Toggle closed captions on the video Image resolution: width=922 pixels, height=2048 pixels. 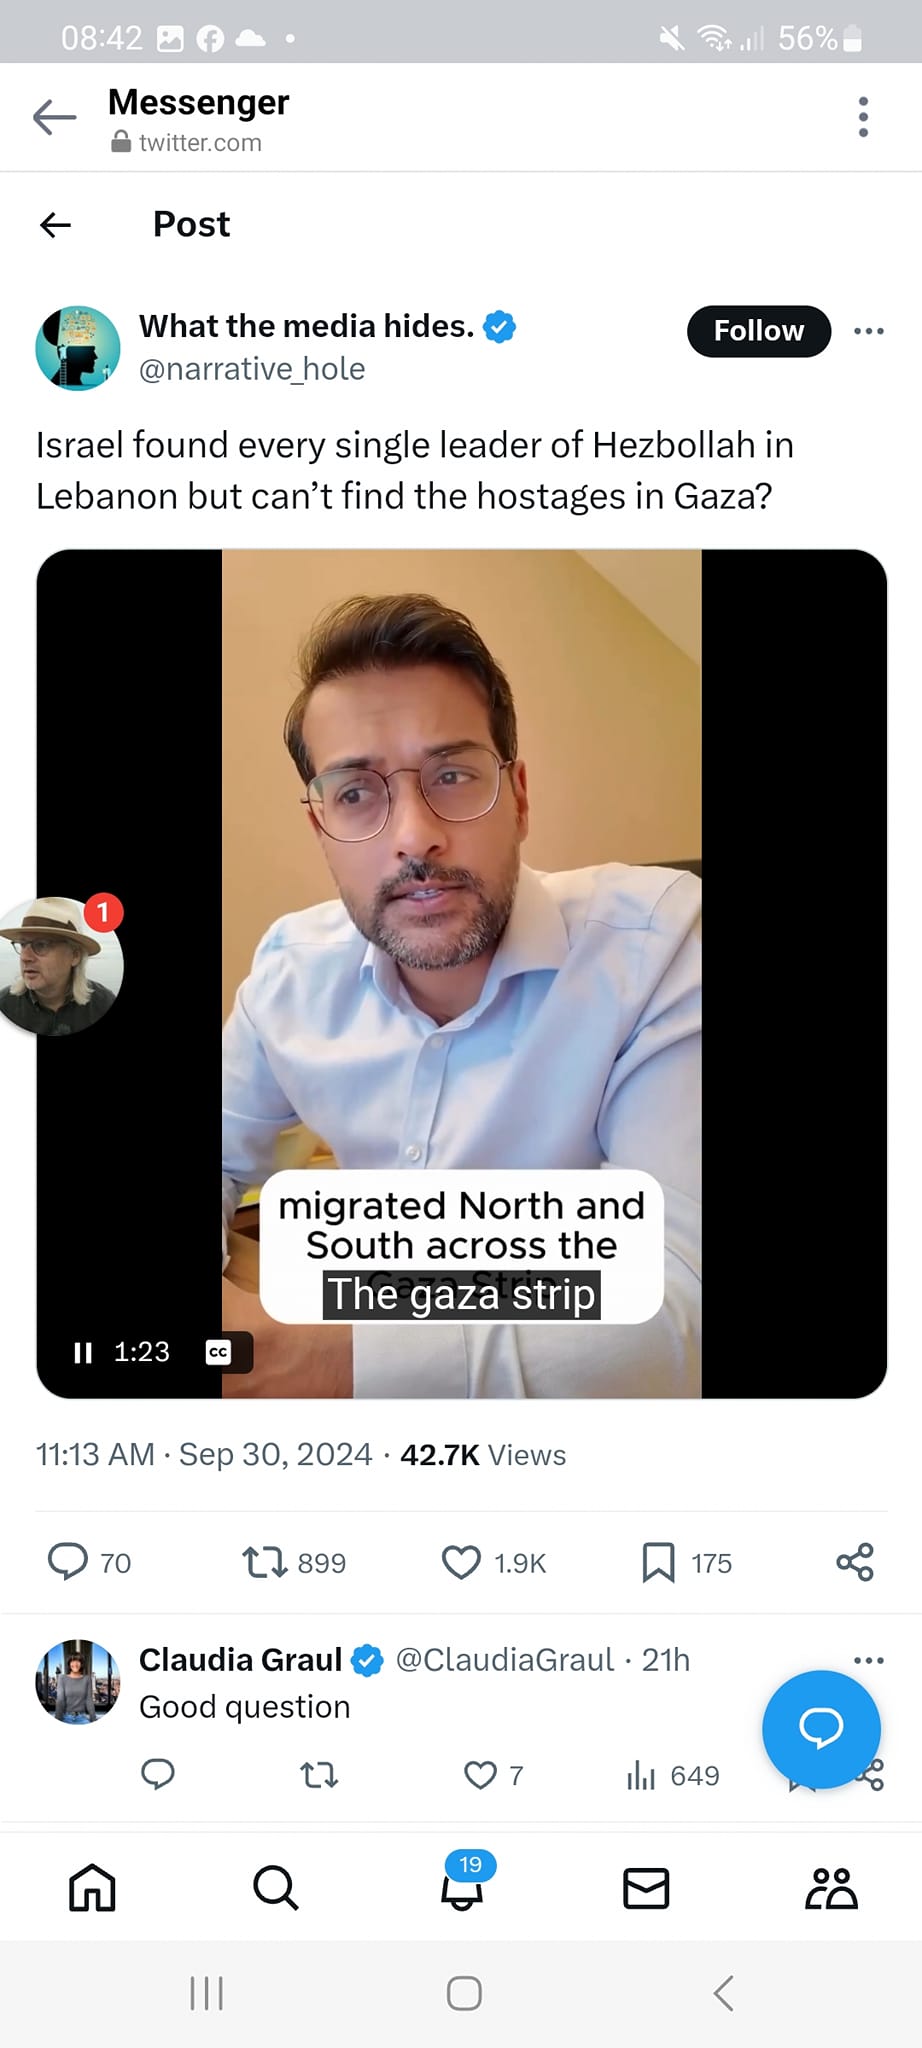[218, 1353]
